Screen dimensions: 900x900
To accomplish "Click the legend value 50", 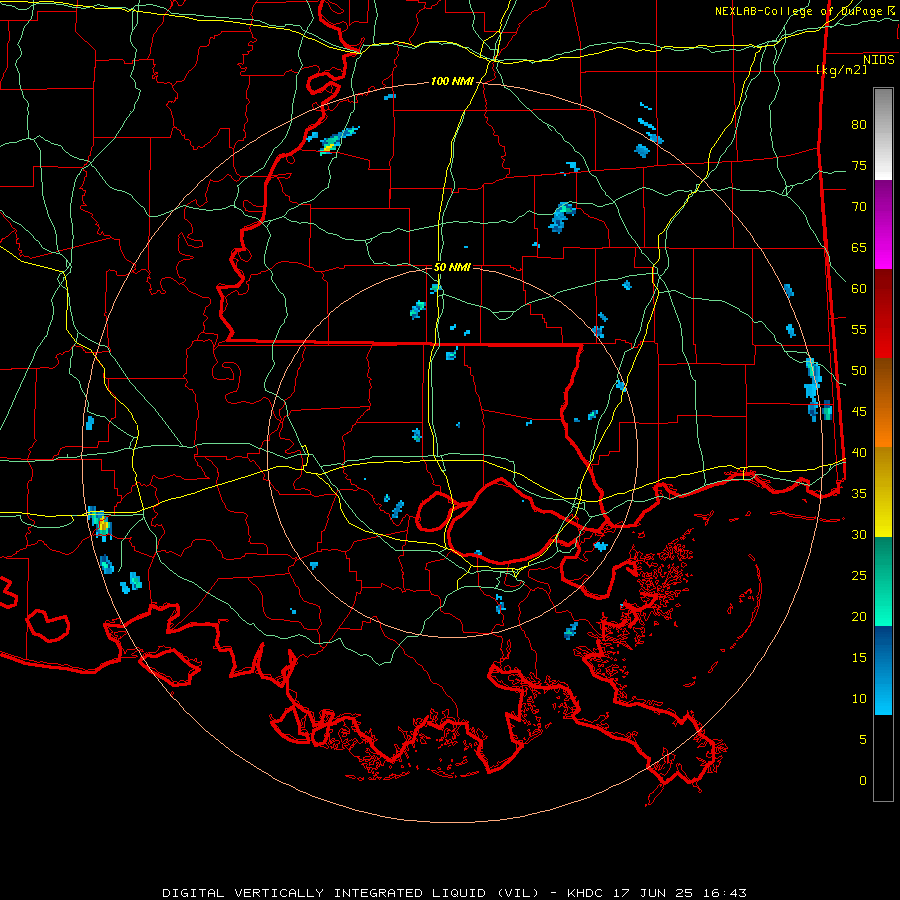I will (859, 371).
